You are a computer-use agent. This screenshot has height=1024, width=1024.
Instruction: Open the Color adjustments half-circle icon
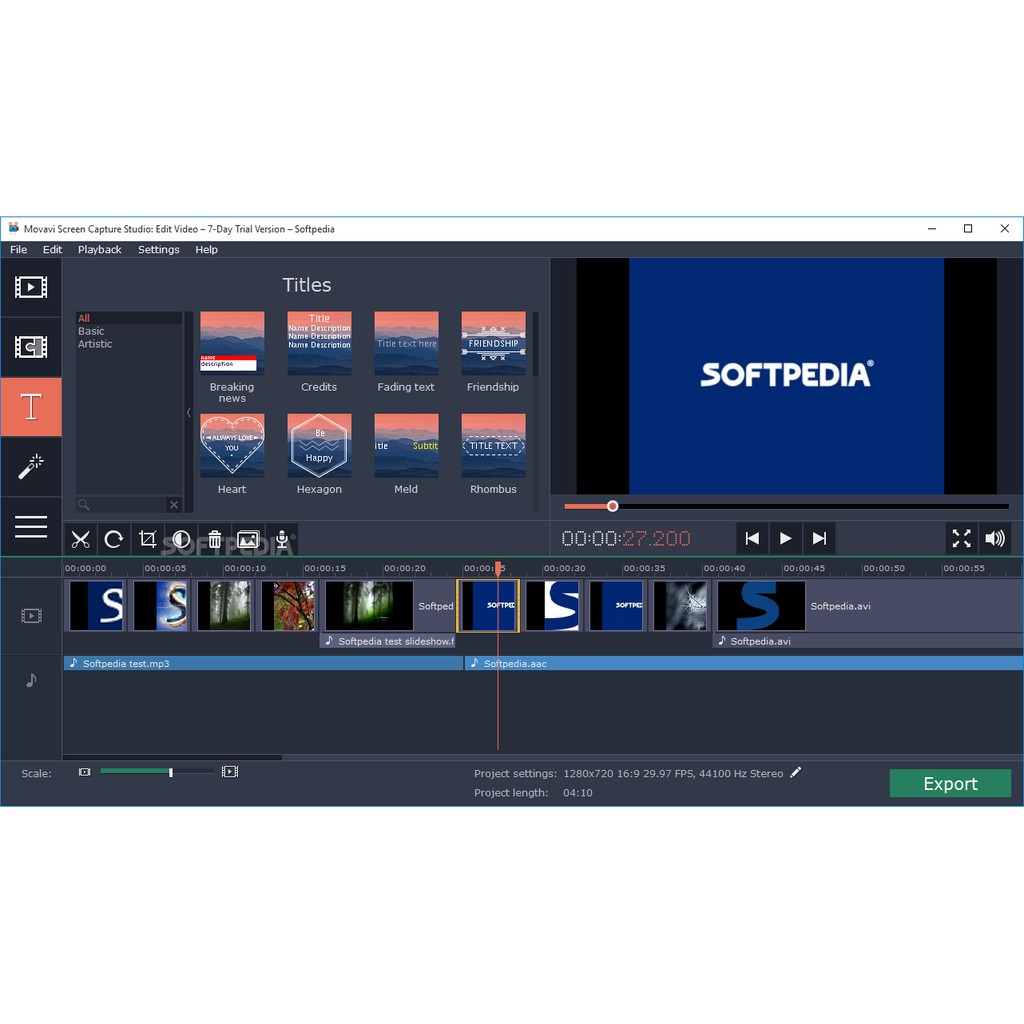click(x=181, y=539)
